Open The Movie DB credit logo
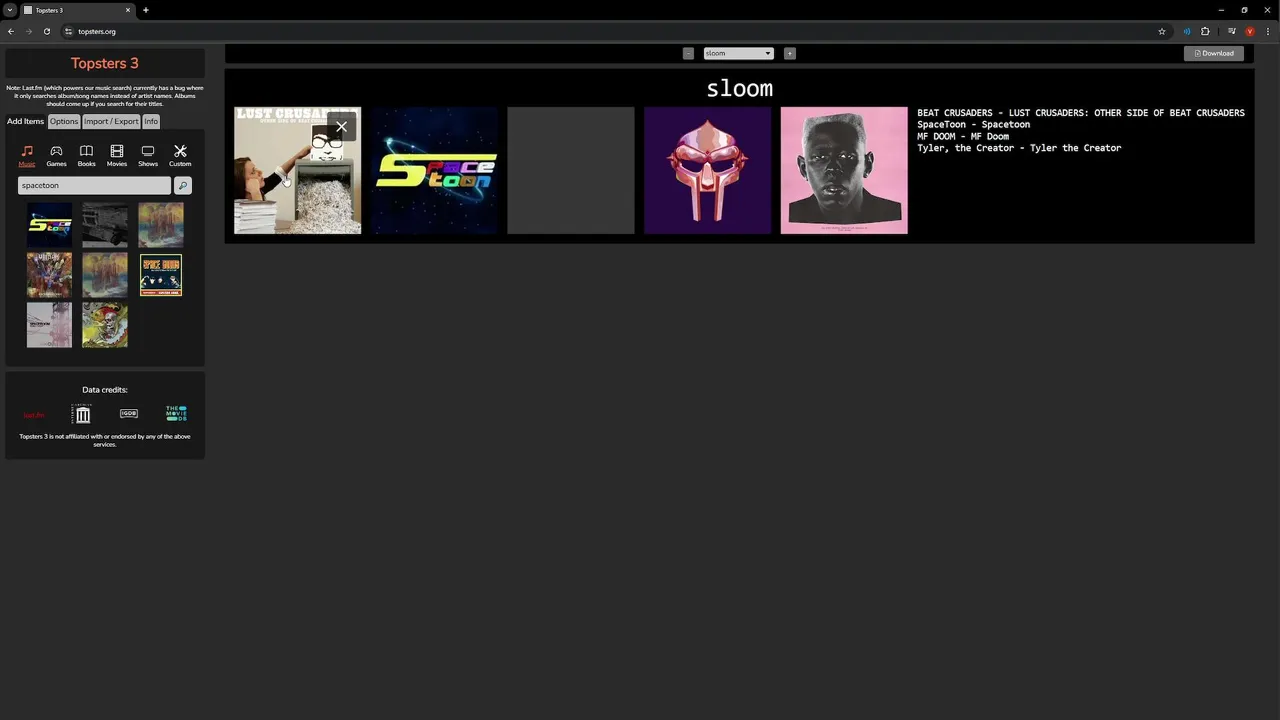The height and width of the screenshot is (720, 1280). coord(176,413)
